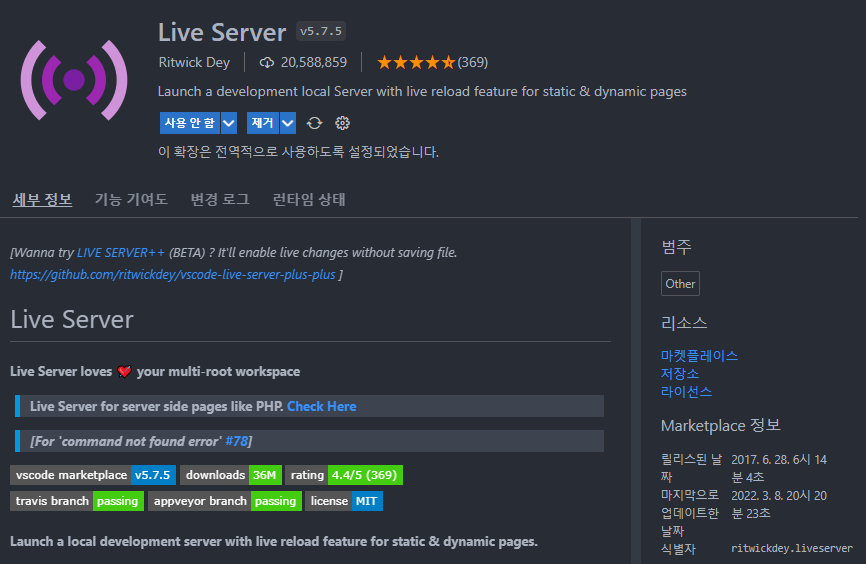
Task: Click the license MIT badge
Action: (344, 501)
